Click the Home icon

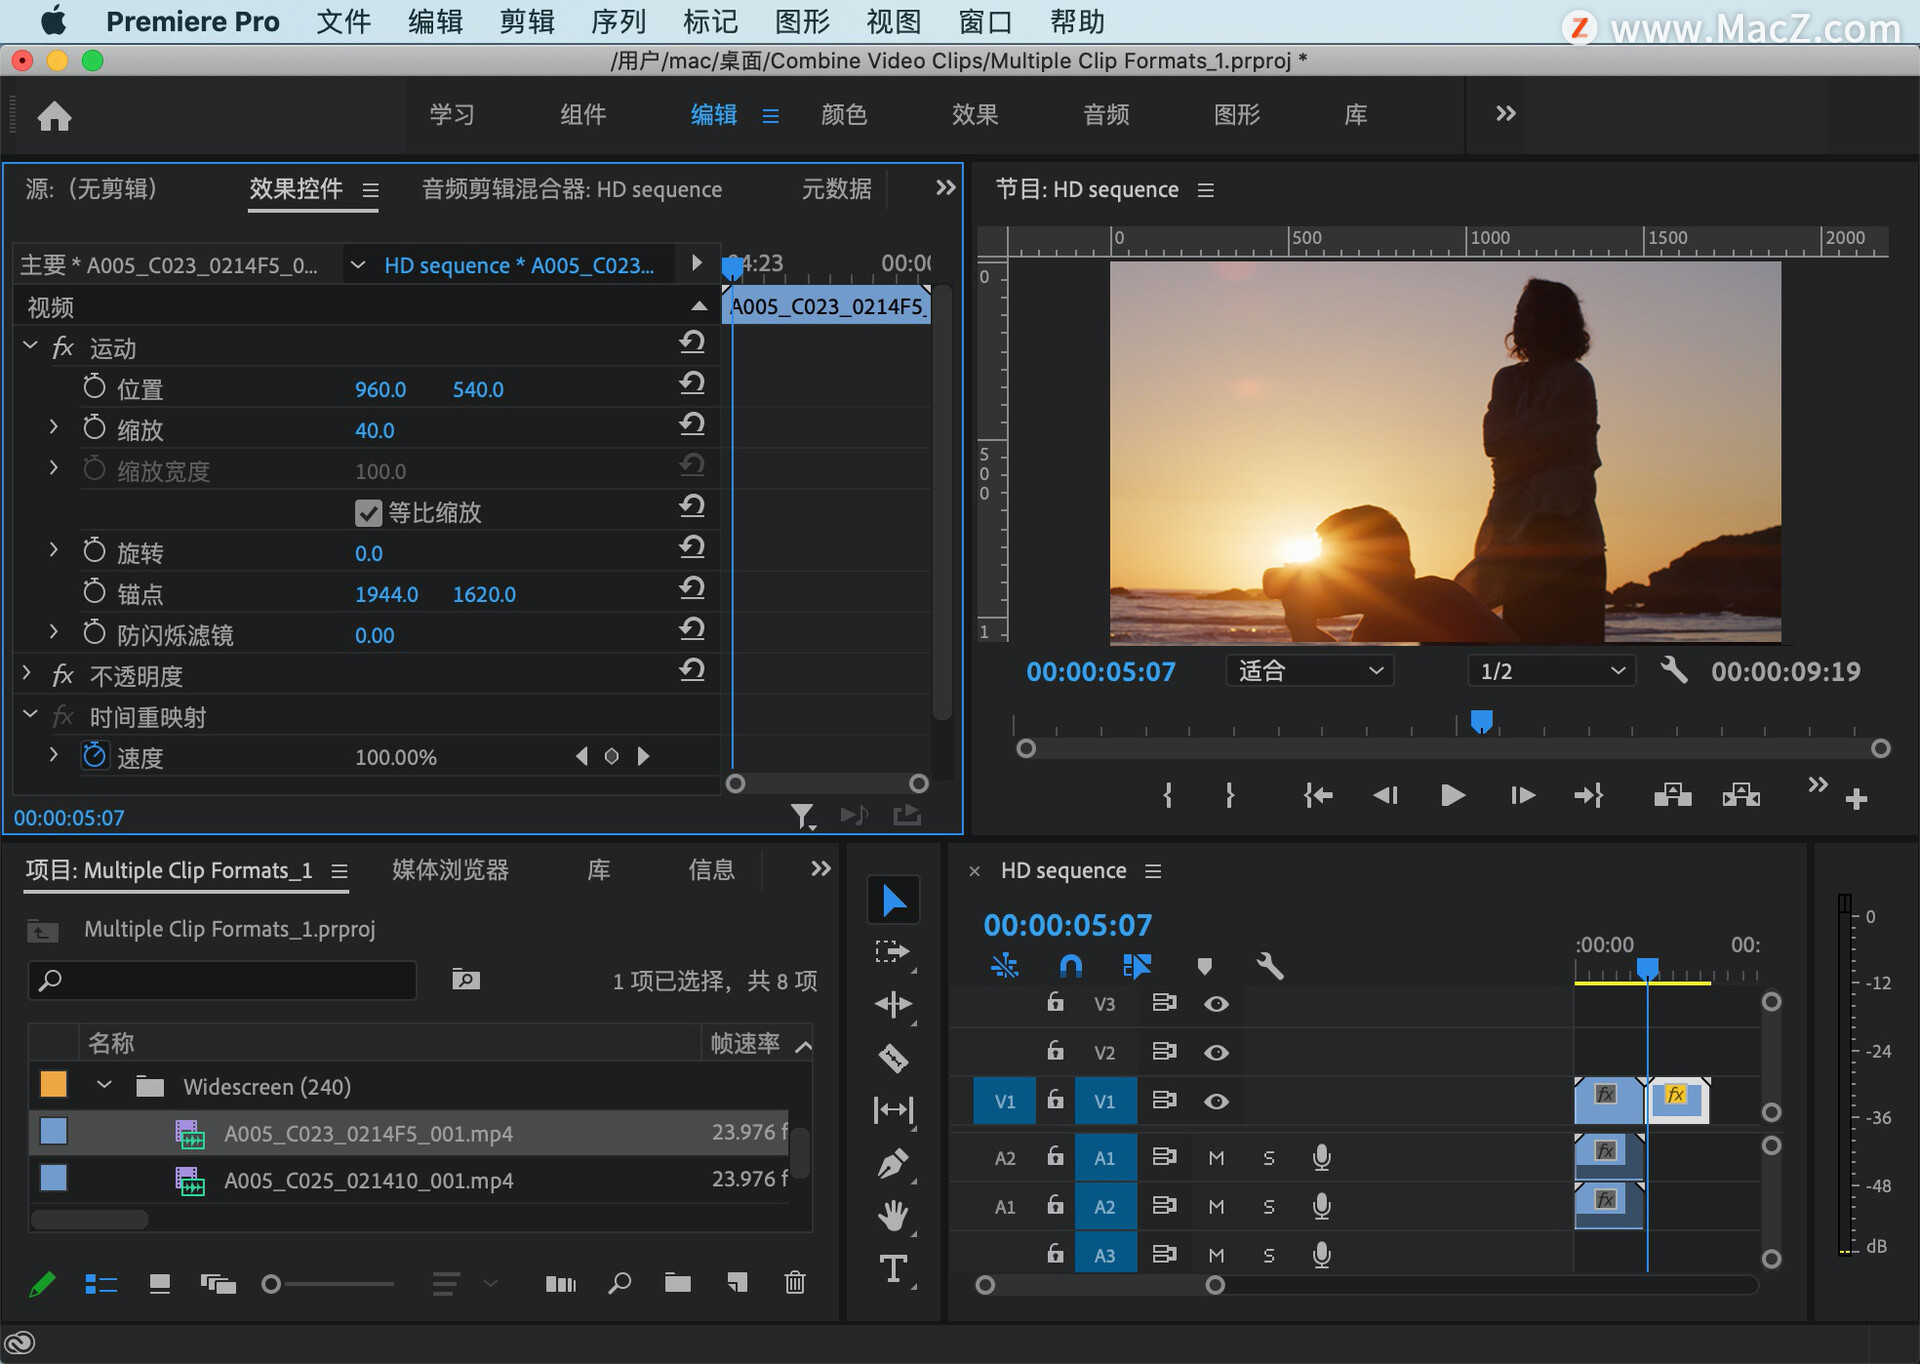tap(54, 116)
